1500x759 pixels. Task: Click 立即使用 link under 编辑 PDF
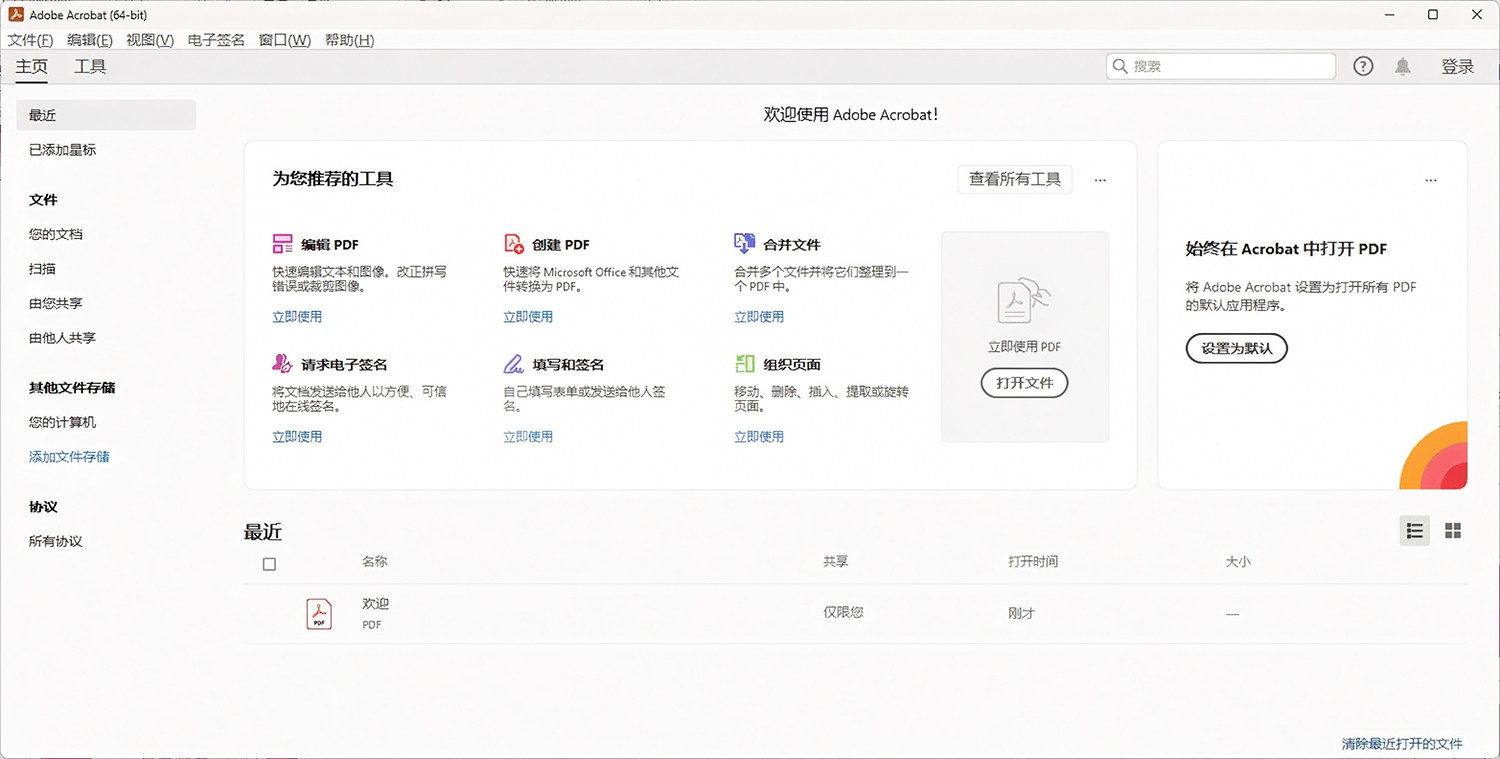pyautogui.click(x=297, y=317)
